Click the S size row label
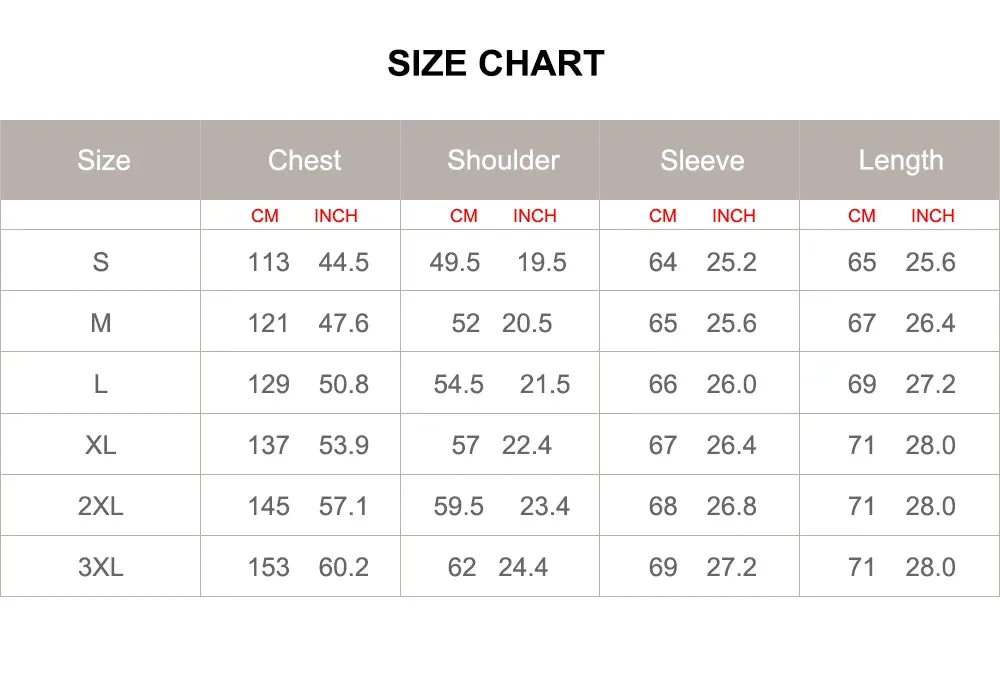This screenshot has height=684, width=1000. tap(101, 262)
